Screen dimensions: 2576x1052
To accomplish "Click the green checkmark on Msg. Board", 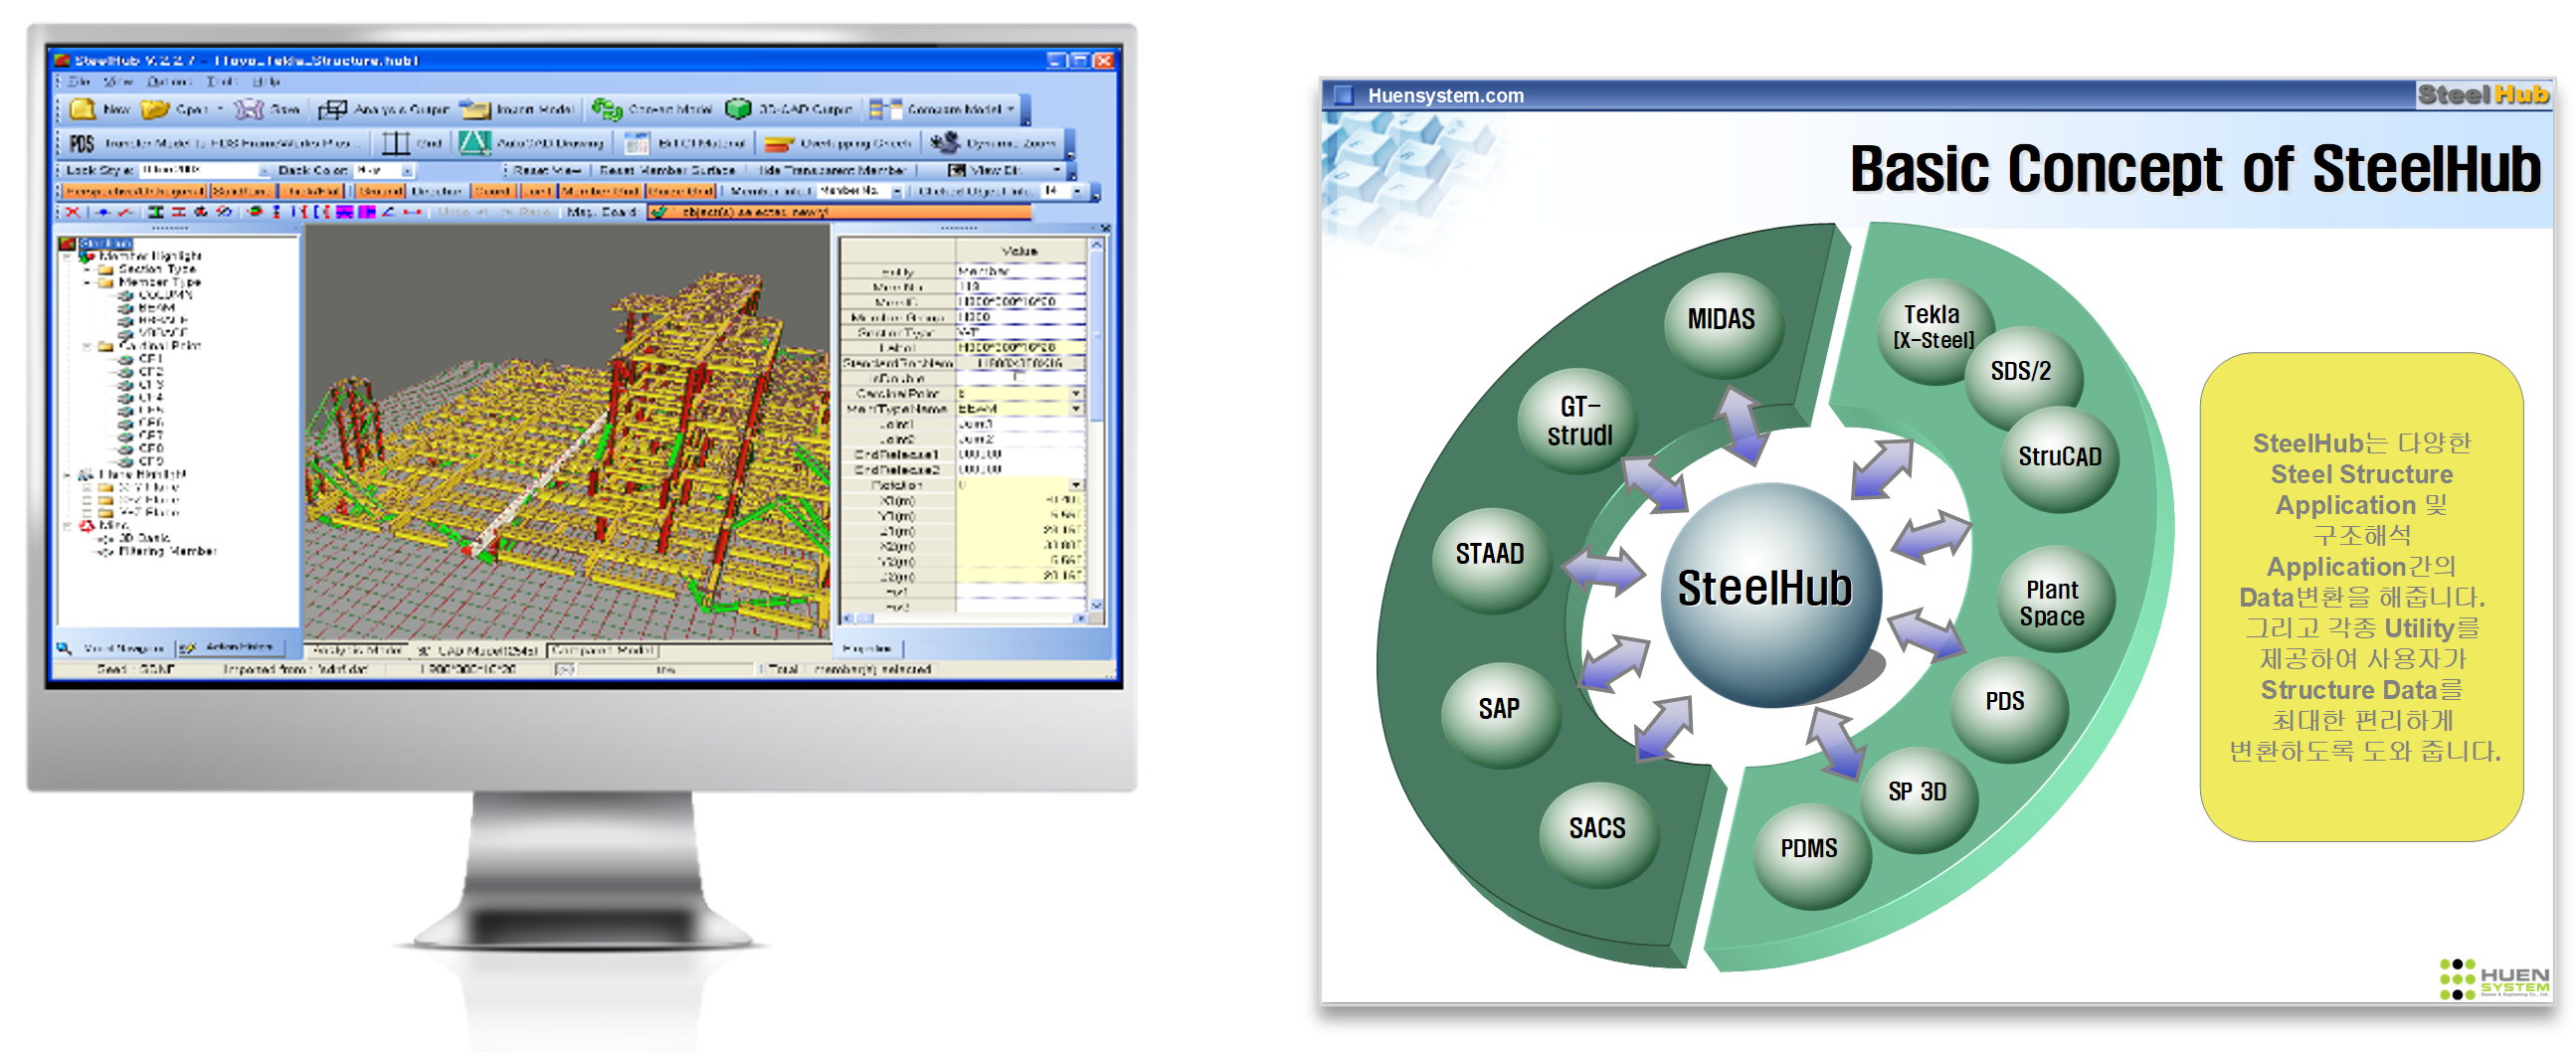I will point(658,212).
